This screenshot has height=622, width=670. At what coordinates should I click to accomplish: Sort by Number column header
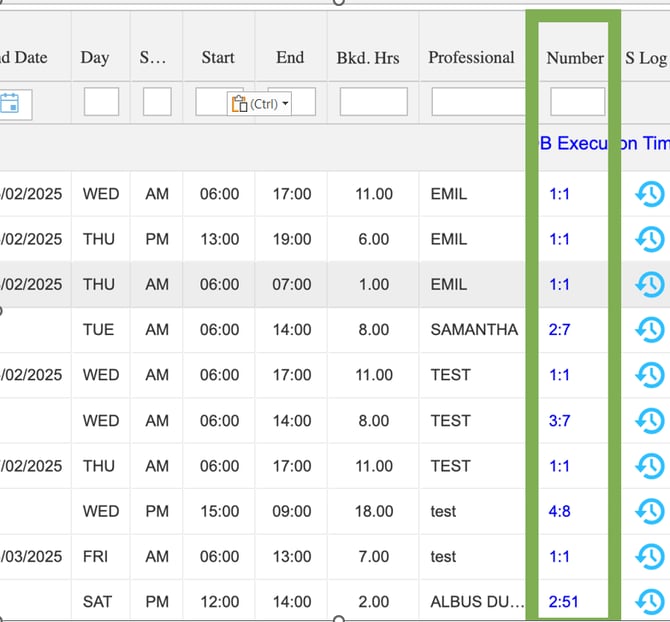pos(575,58)
